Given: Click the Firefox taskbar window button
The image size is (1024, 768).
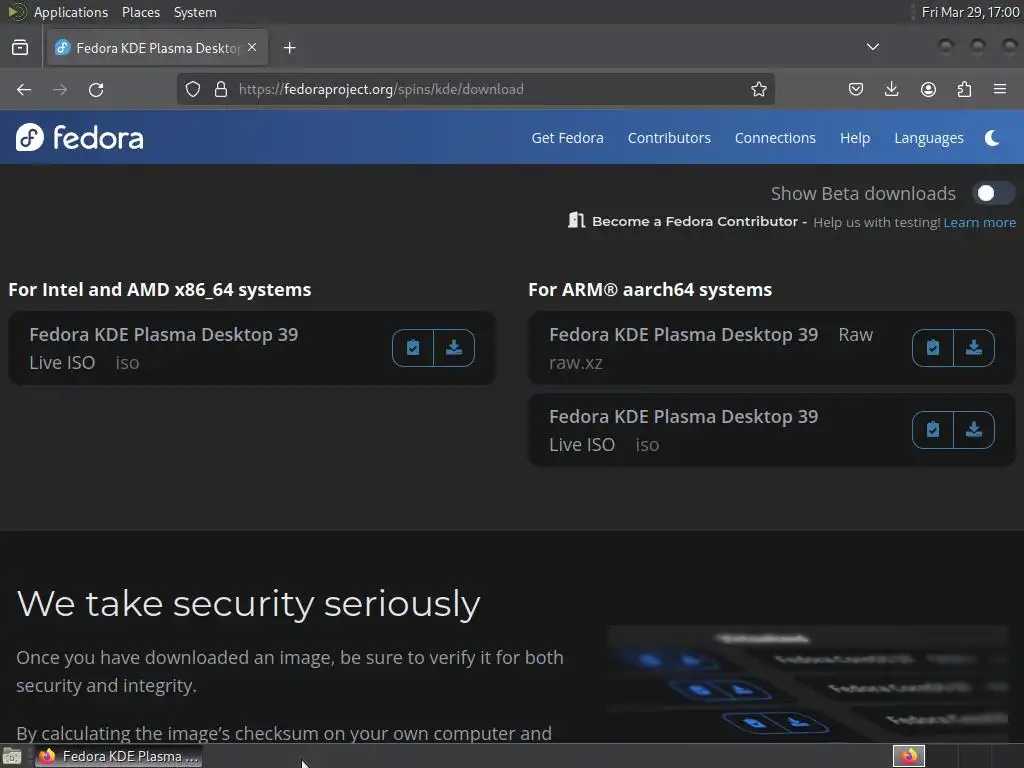Looking at the screenshot, I should pos(118,756).
